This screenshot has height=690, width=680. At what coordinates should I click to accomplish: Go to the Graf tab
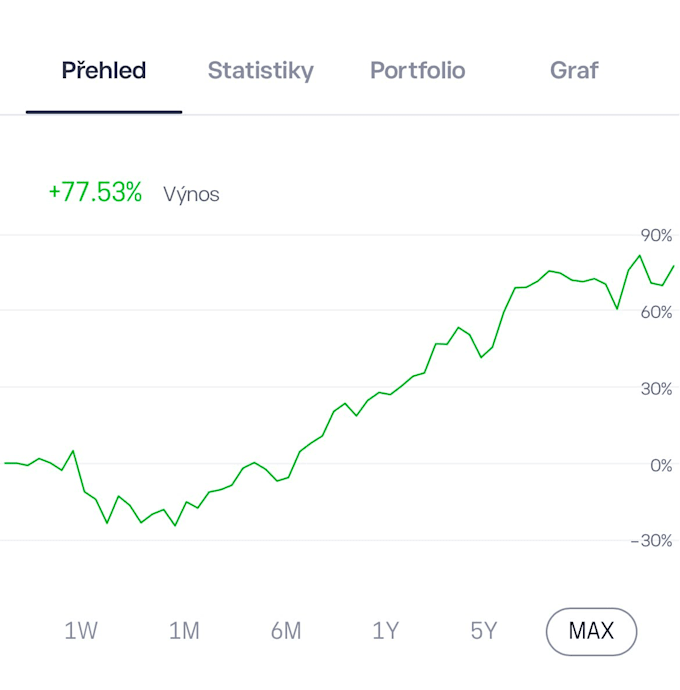[x=574, y=70]
